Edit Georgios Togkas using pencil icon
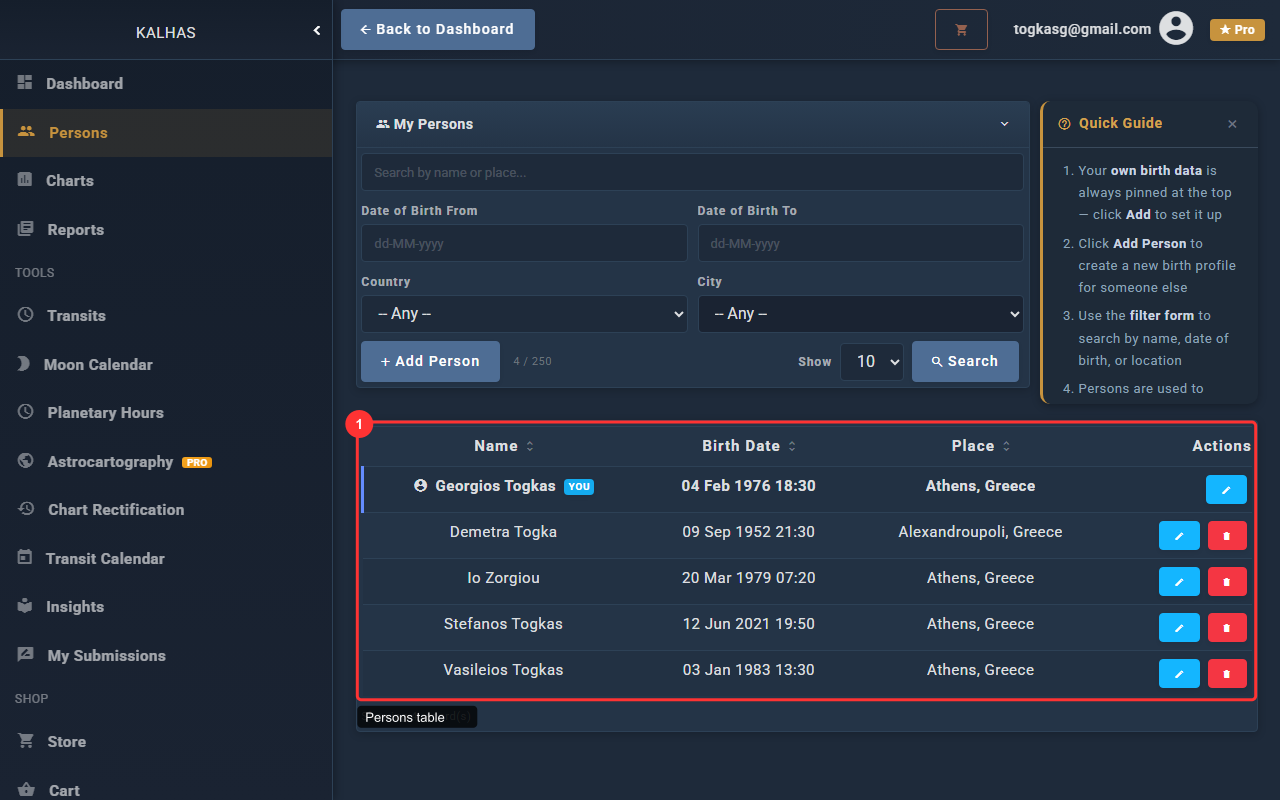The width and height of the screenshot is (1280, 800). 1226,490
